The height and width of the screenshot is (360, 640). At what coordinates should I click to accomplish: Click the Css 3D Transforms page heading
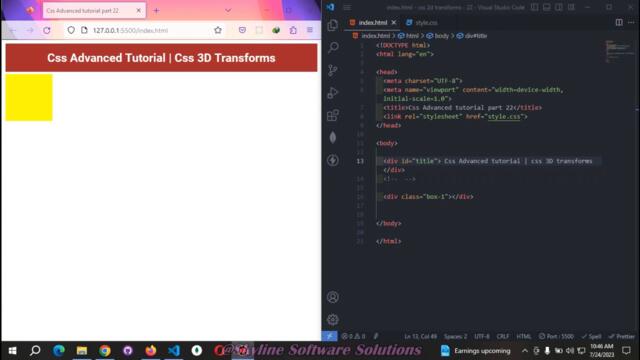(x=161, y=58)
